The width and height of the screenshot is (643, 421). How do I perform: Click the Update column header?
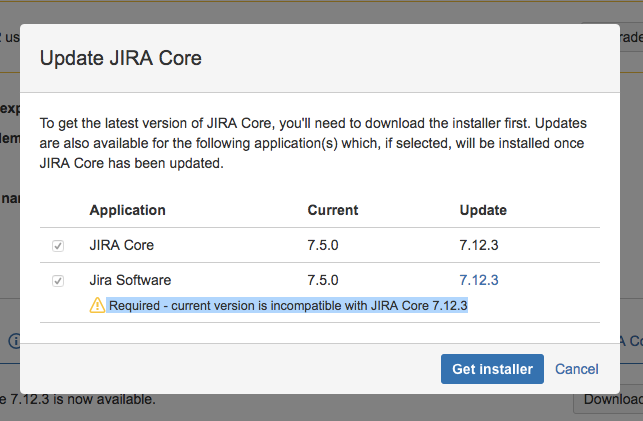pos(483,210)
